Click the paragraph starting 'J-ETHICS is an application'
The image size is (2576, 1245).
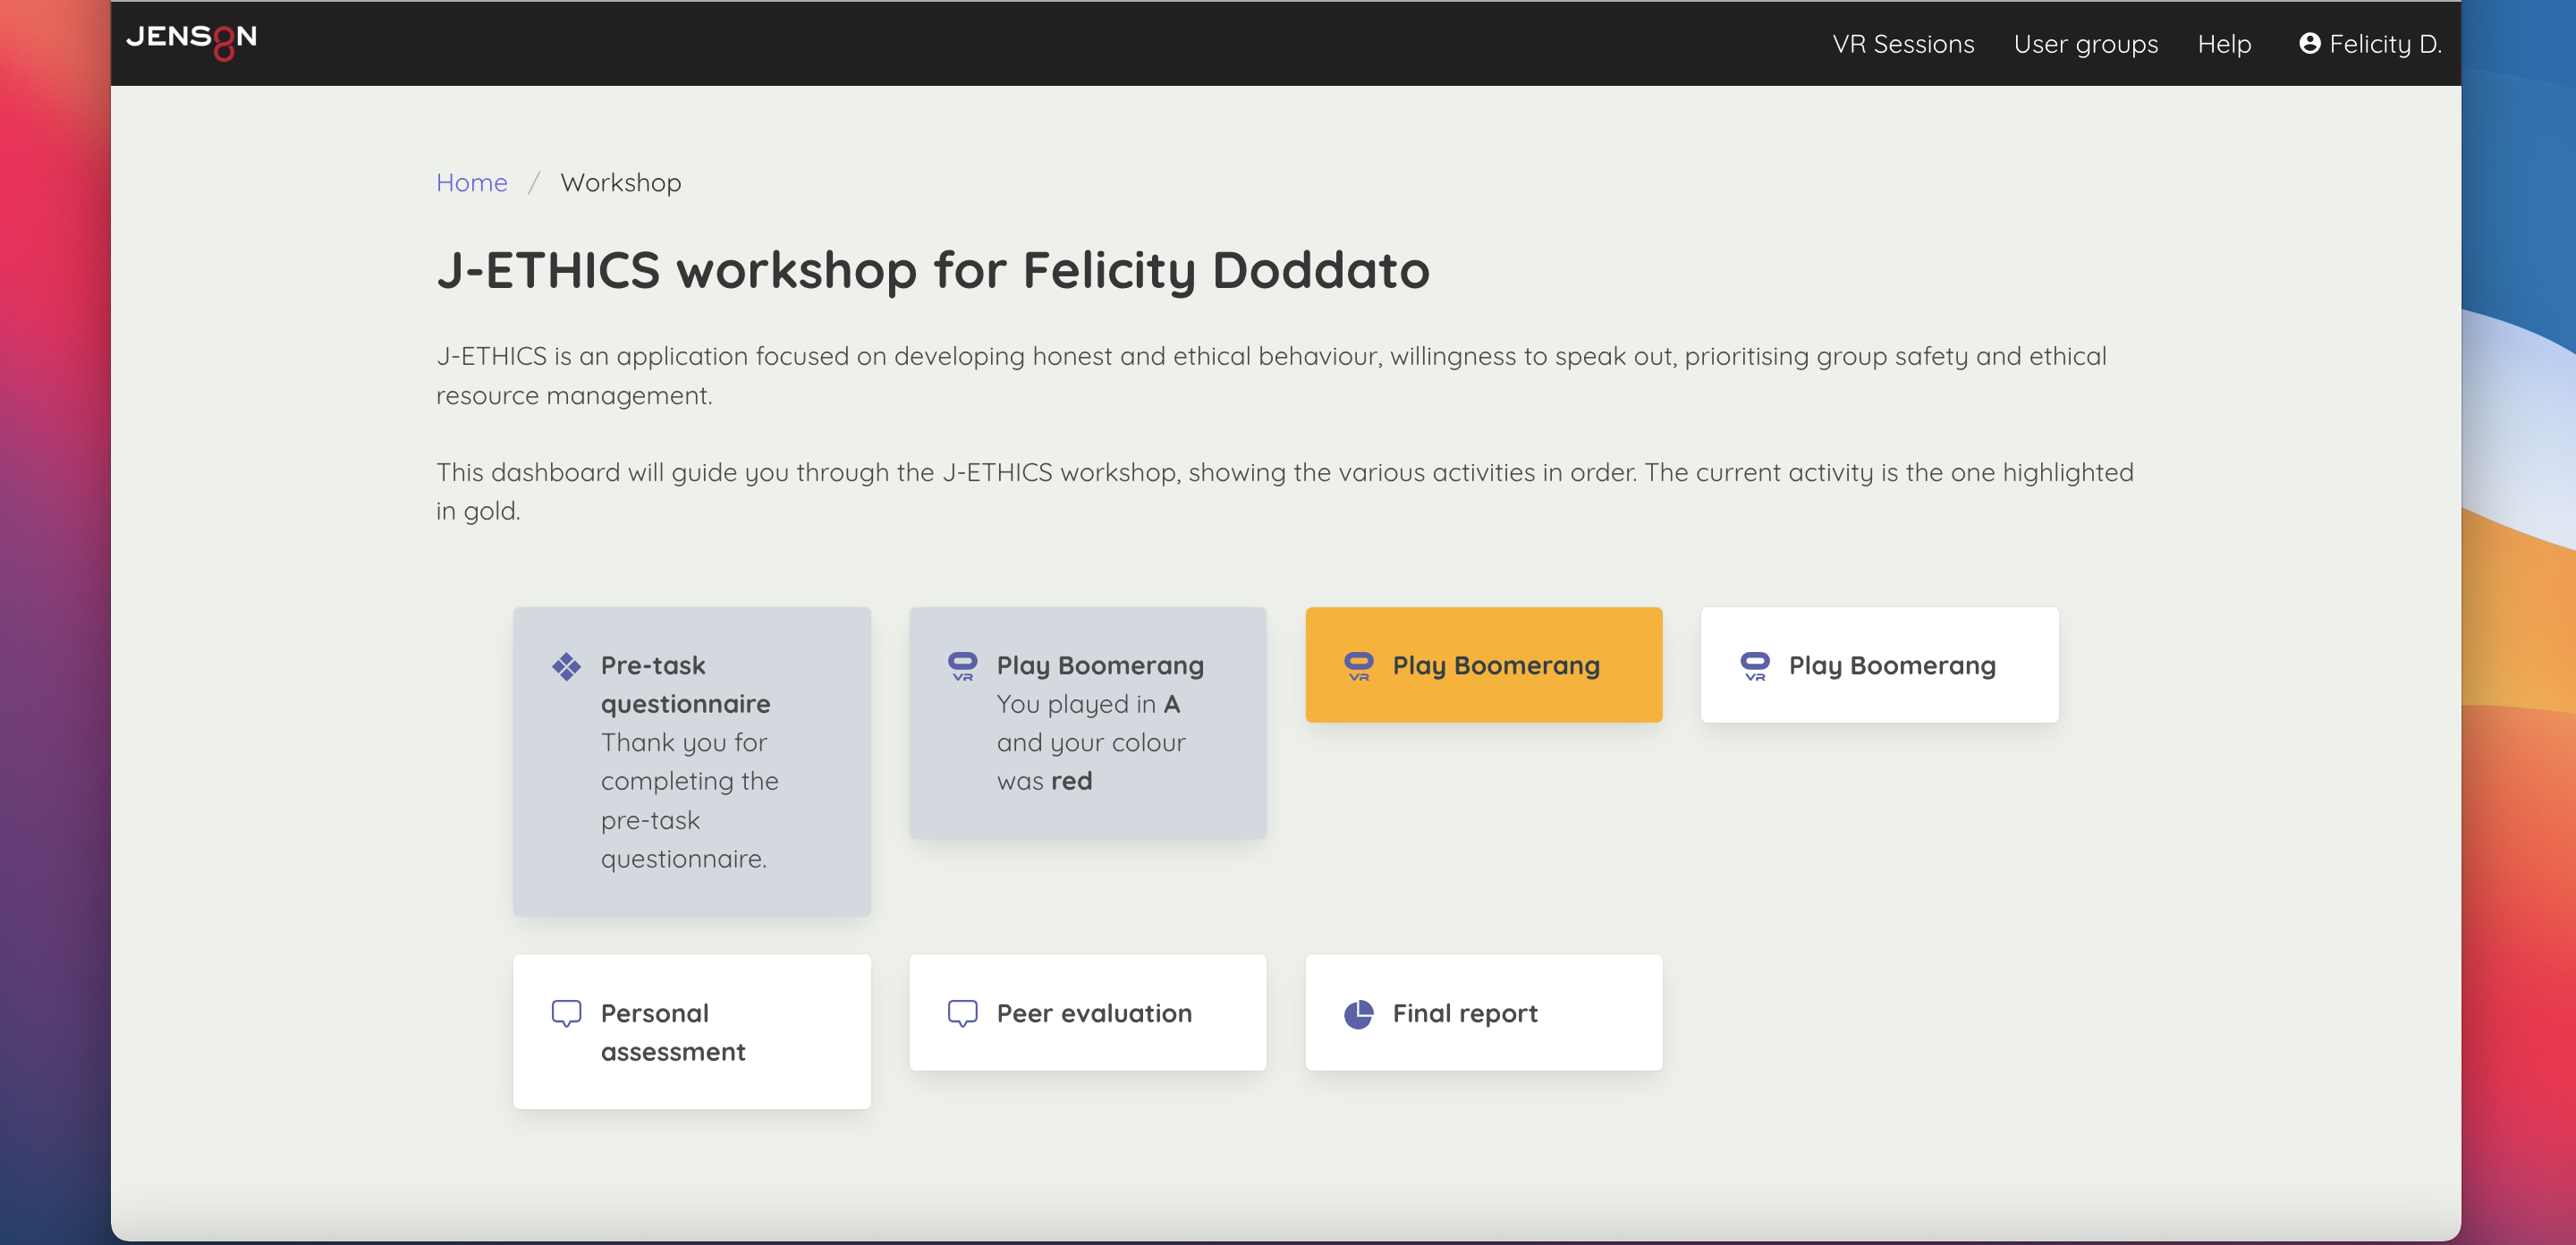1271,376
